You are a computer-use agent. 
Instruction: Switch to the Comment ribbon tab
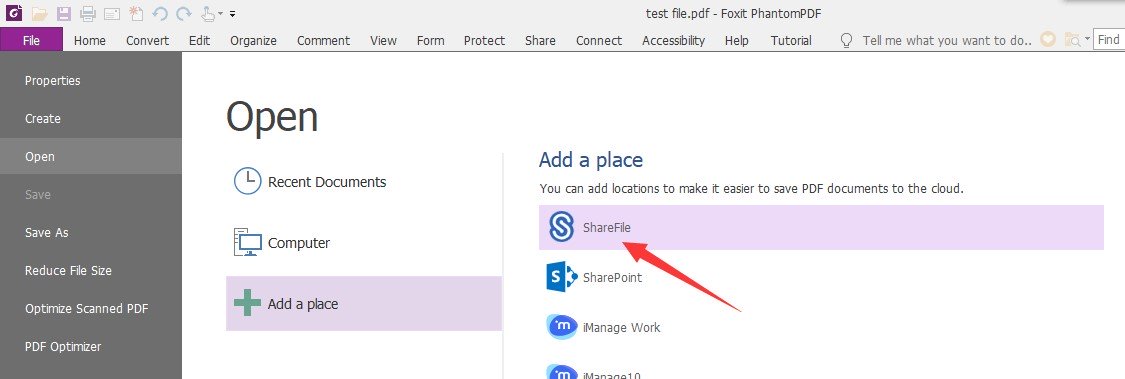324,40
